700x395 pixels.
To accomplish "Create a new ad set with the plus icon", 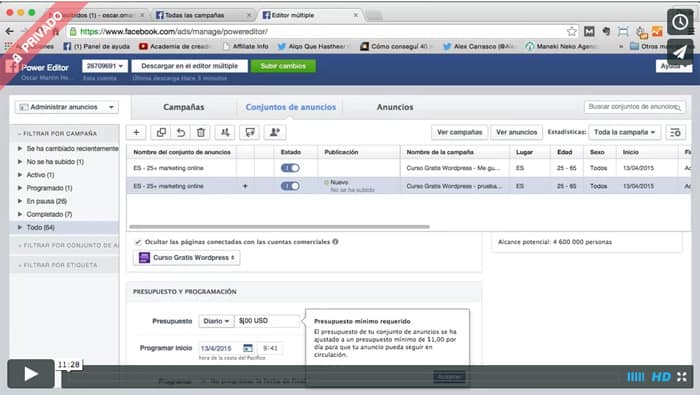I will click(136, 132).
